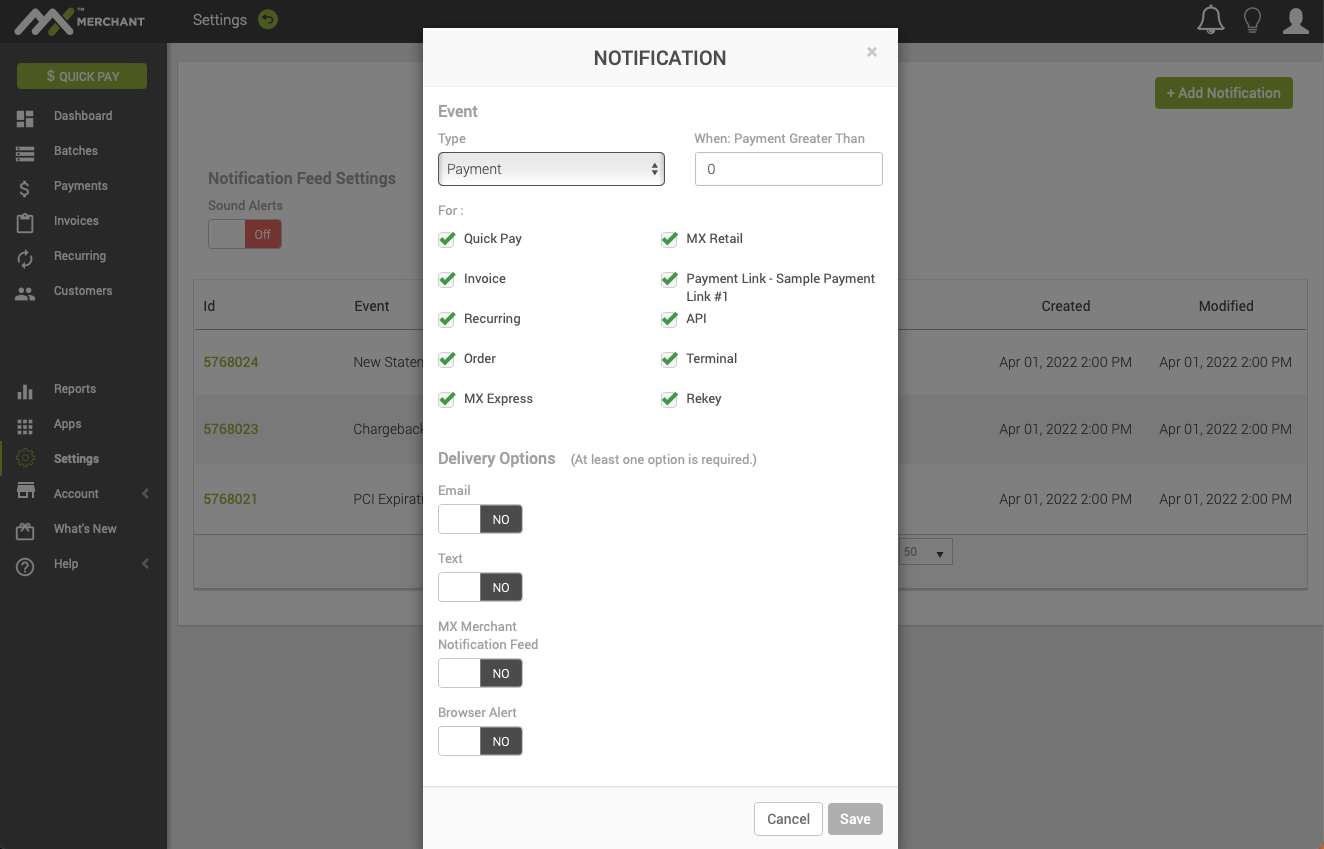Screen dimensions: 1324x849
Task: Open the event Type dropdown showing Payment
Action: (551, 169)
